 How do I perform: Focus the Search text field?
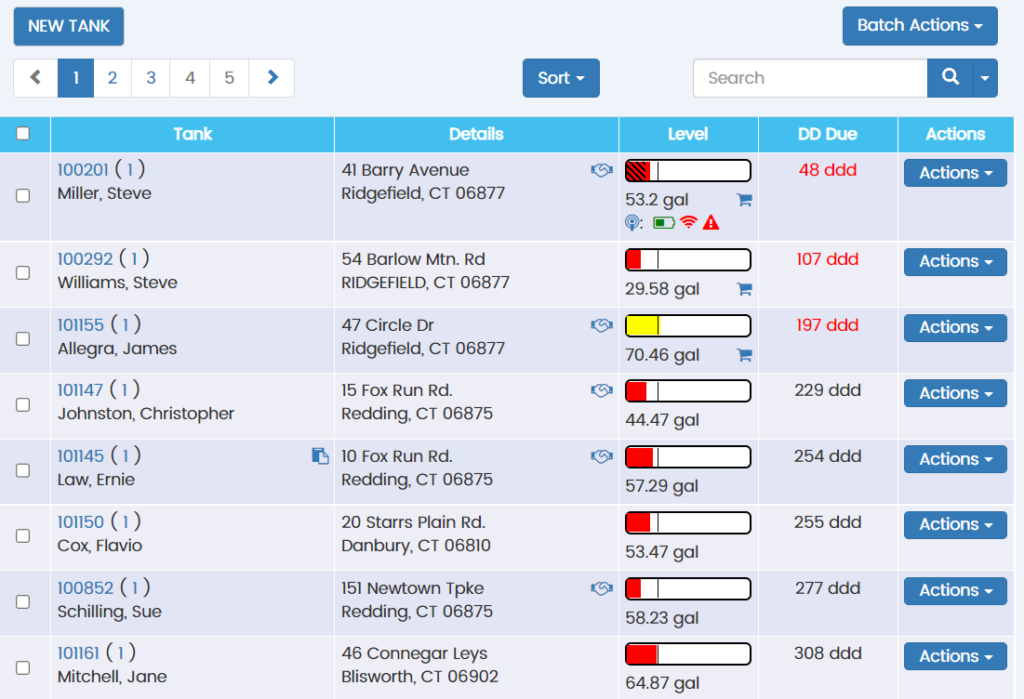(x=810, y=78)
